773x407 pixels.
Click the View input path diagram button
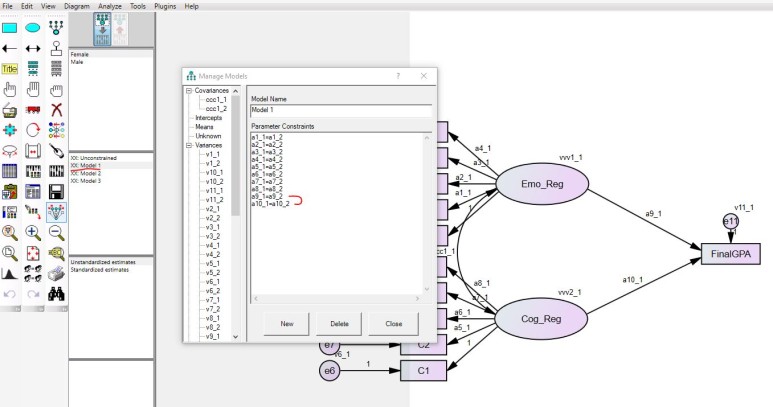click(x=103, y=30)
